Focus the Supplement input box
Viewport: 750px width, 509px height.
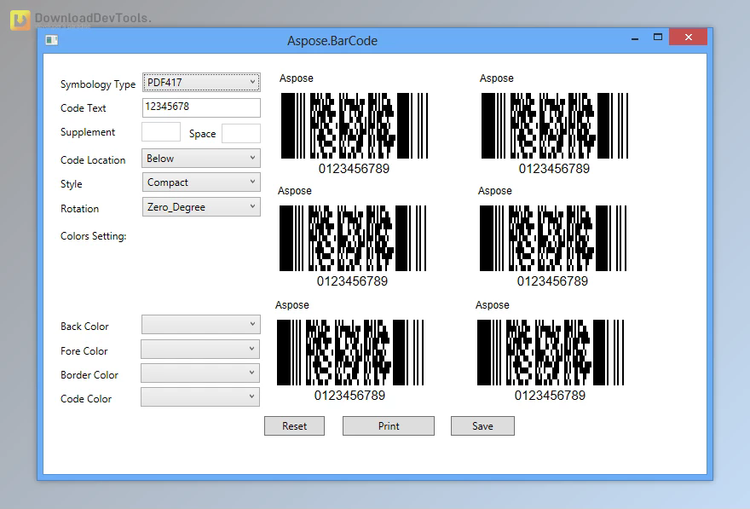(x=161, y=132)
